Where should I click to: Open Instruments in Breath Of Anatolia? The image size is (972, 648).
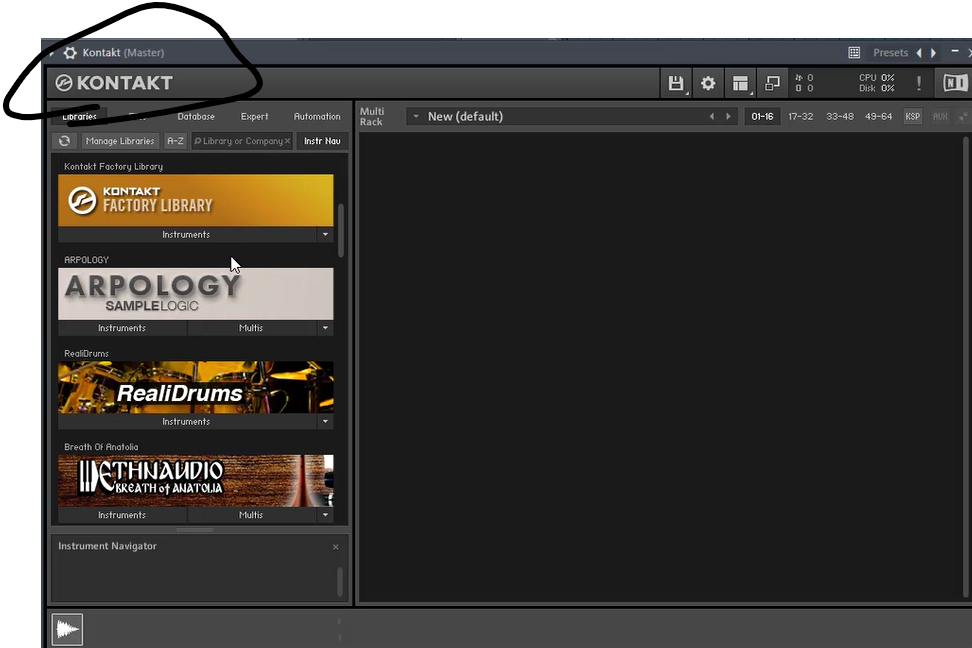click(122, 515)
